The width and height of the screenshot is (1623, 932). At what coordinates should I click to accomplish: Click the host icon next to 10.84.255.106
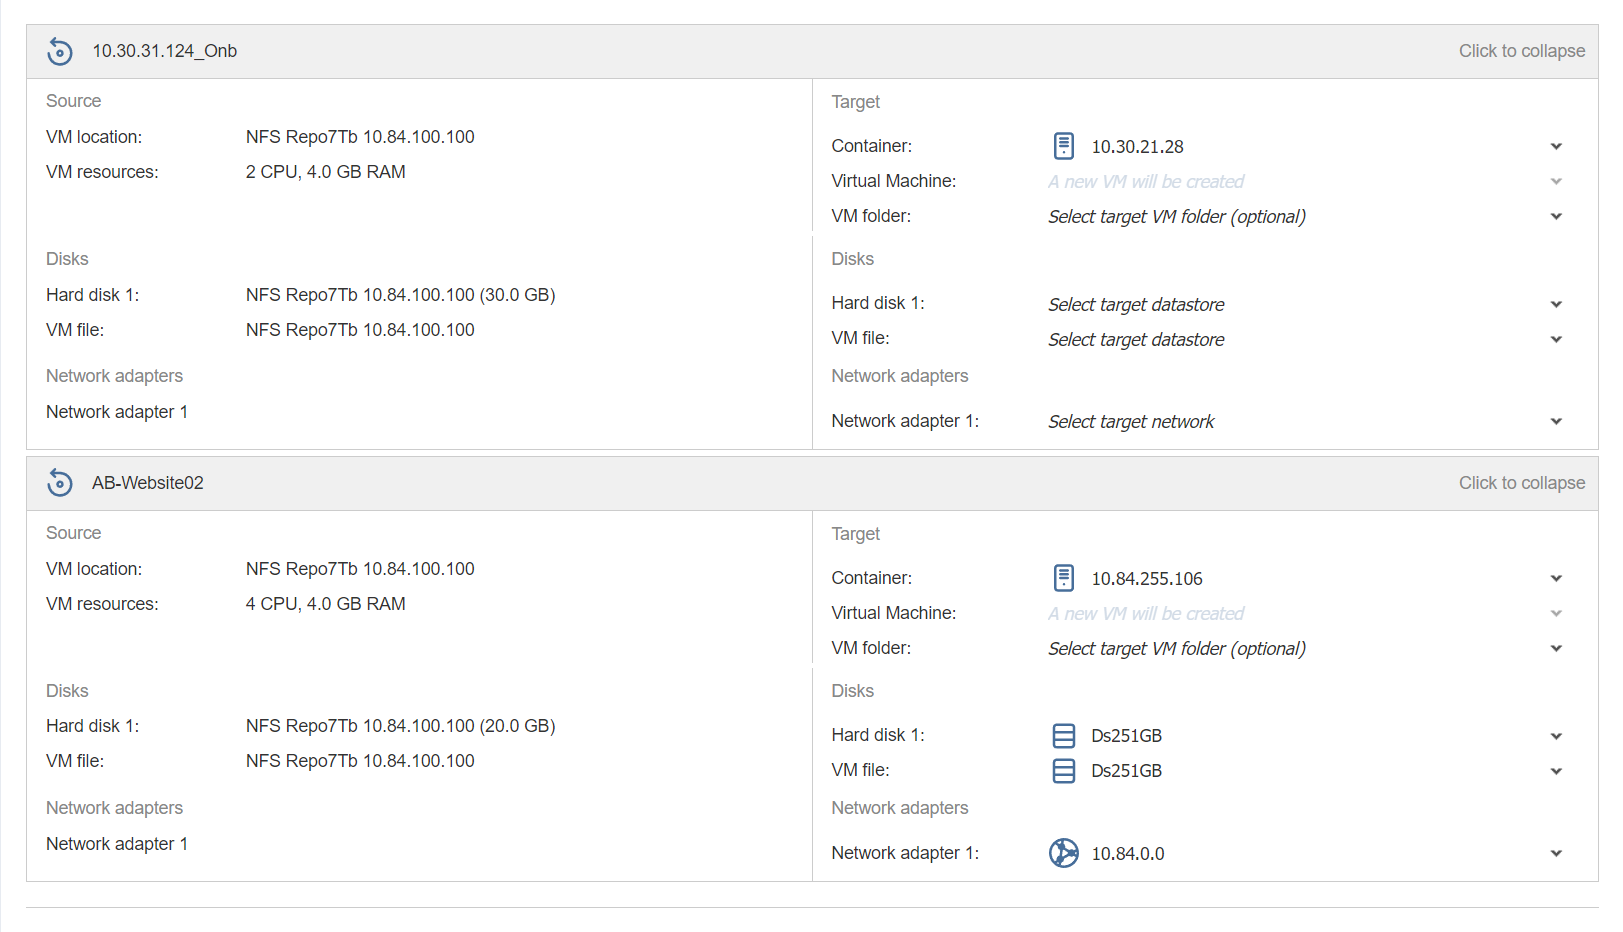pos(1064,578)
